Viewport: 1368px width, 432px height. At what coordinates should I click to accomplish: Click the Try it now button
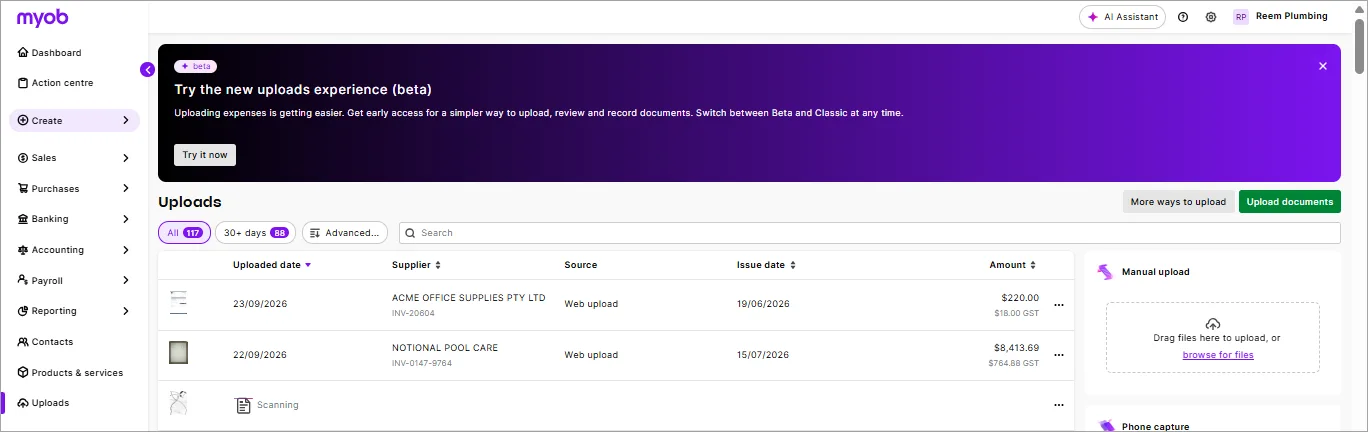tap(205, 155)
